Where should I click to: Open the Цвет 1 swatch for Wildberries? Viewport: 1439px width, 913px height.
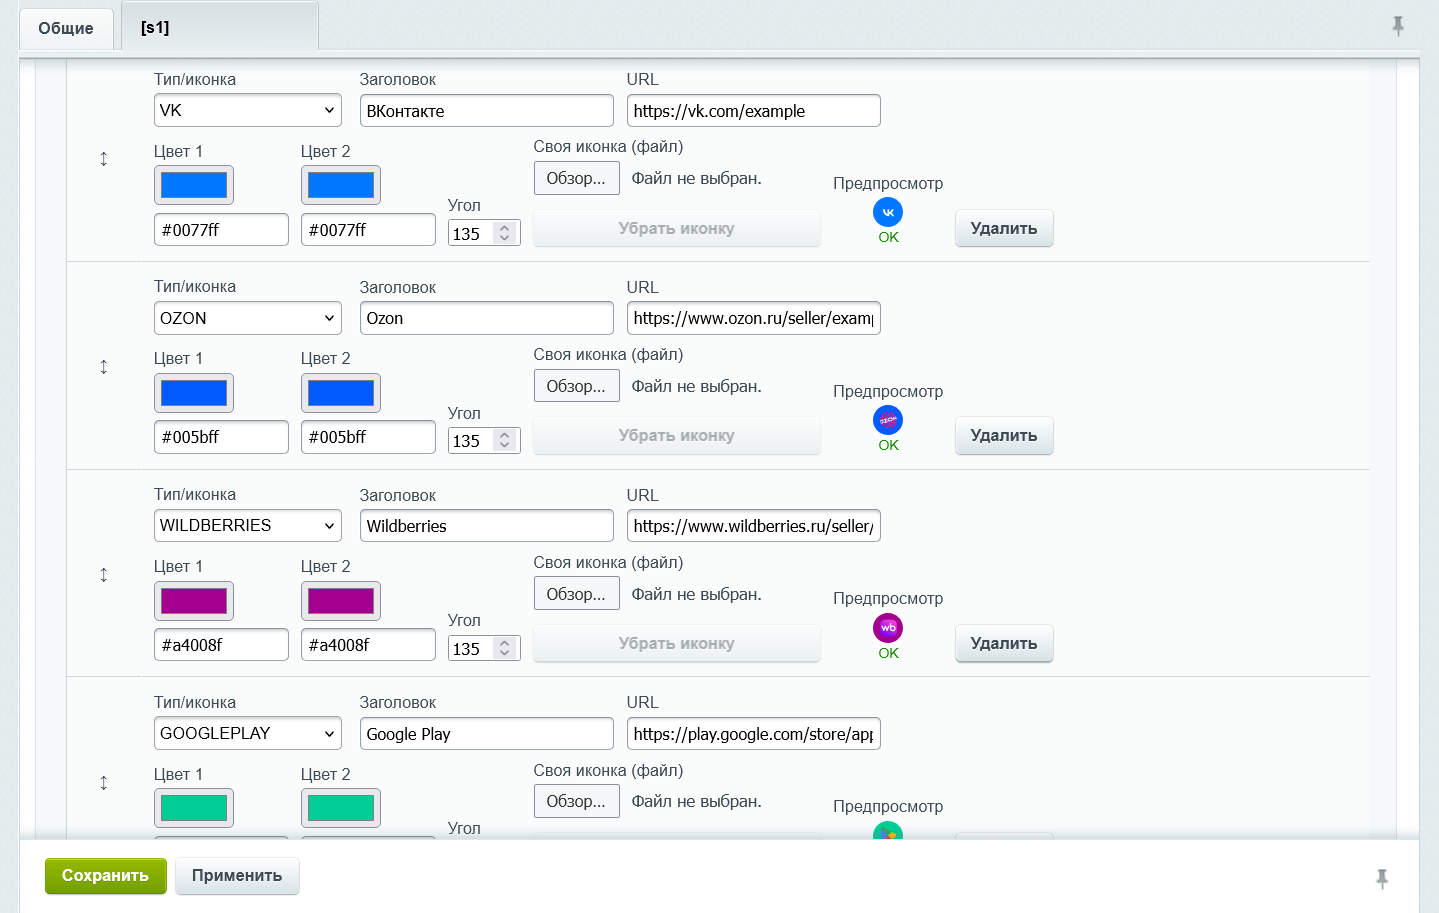tap(194, 601)
